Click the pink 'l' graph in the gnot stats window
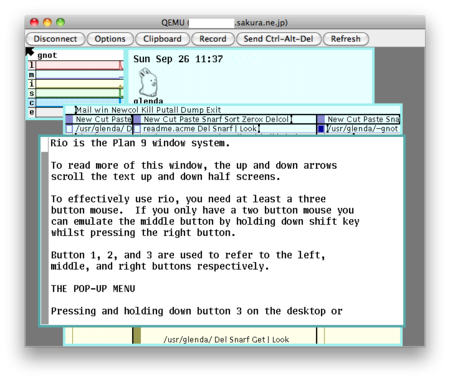 tap(79, 65)
